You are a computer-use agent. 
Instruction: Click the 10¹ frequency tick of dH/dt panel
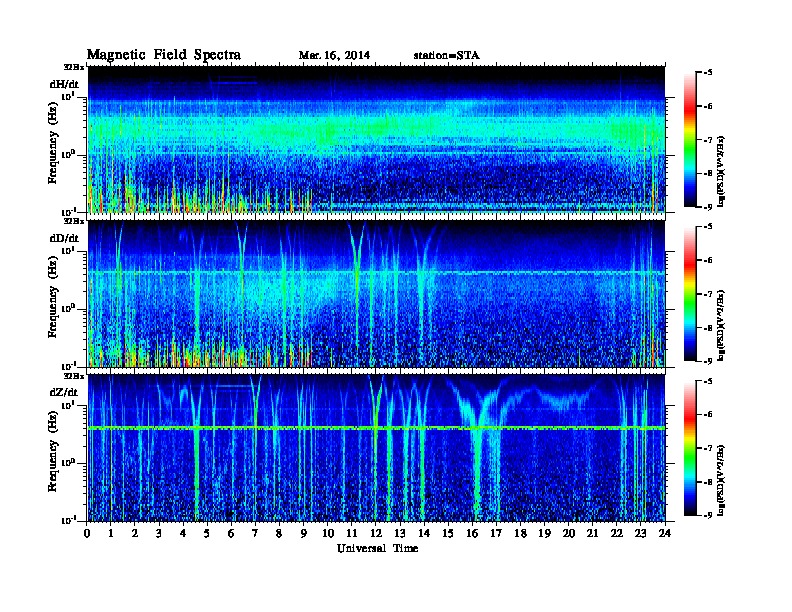68,97
